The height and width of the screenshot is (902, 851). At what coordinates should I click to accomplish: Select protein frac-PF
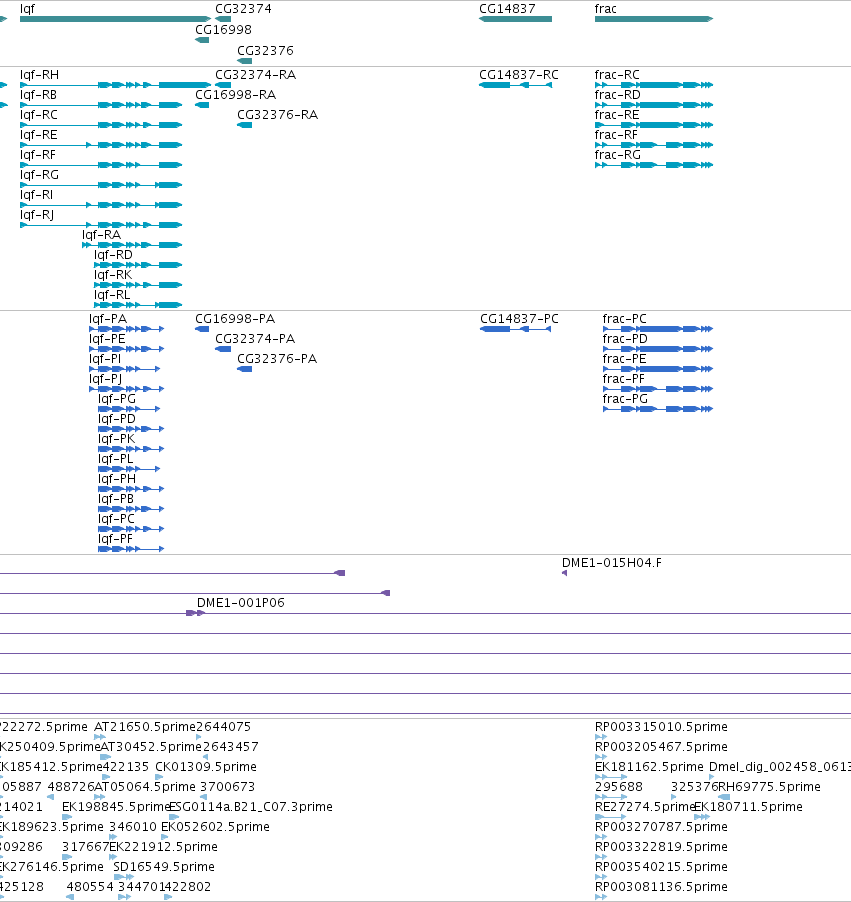click(658, 389)
